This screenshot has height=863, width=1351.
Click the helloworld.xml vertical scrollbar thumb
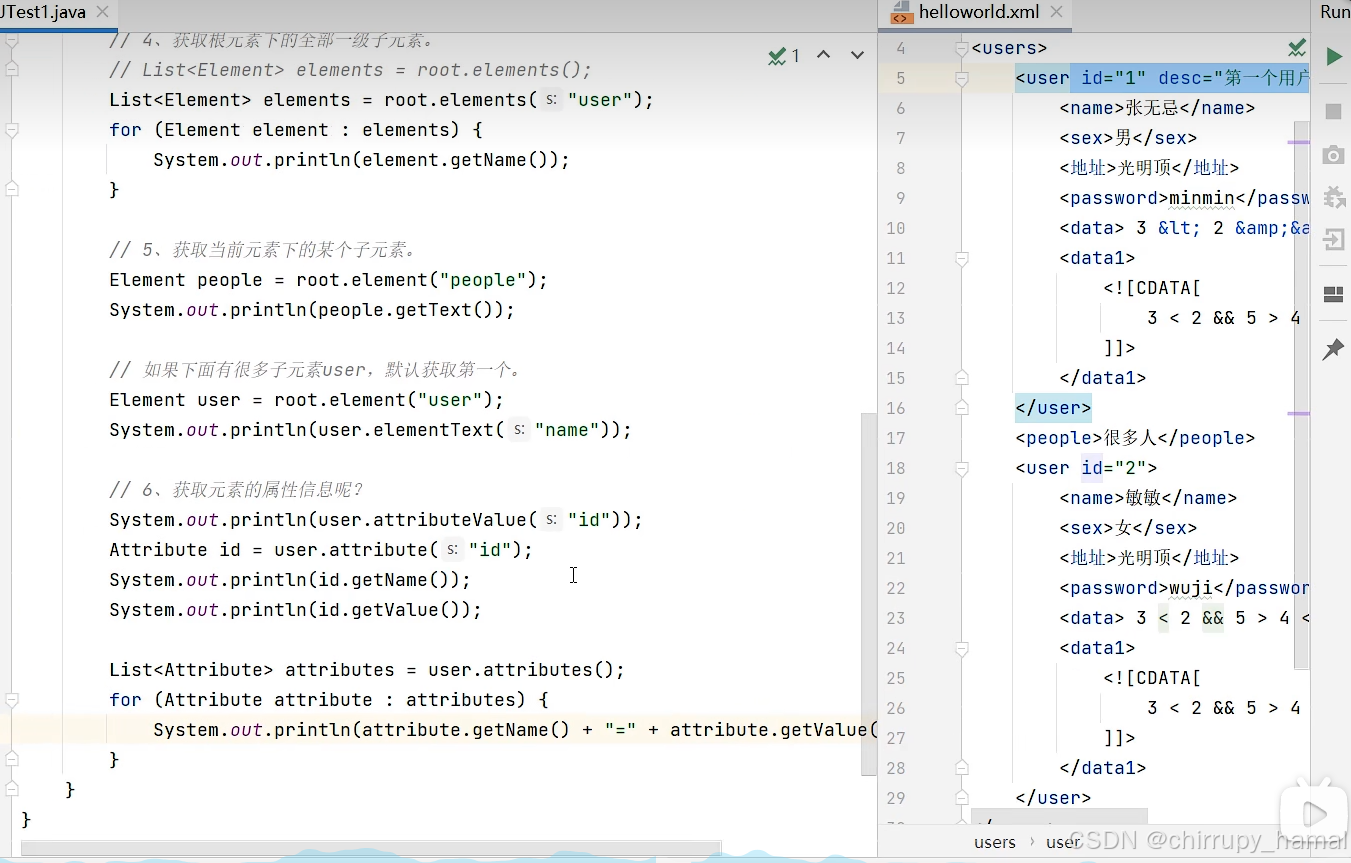tap(1301, 395)
